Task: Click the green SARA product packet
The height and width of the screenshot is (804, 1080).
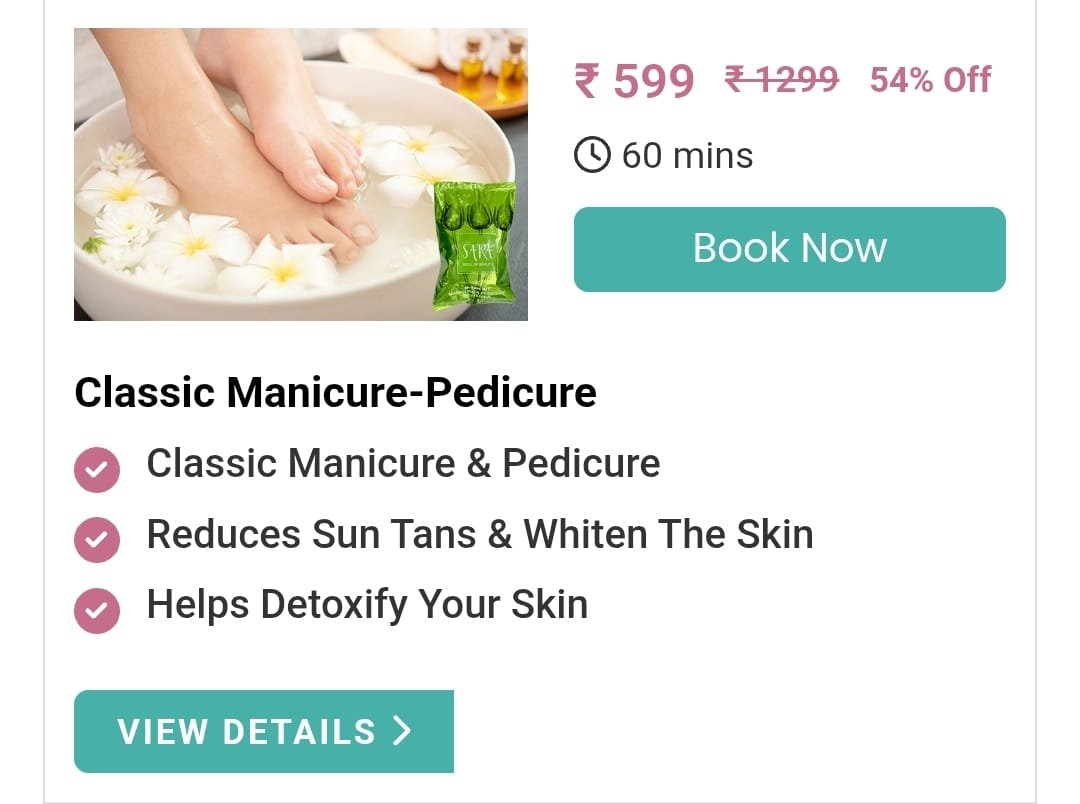Action: tap(475, 245)
